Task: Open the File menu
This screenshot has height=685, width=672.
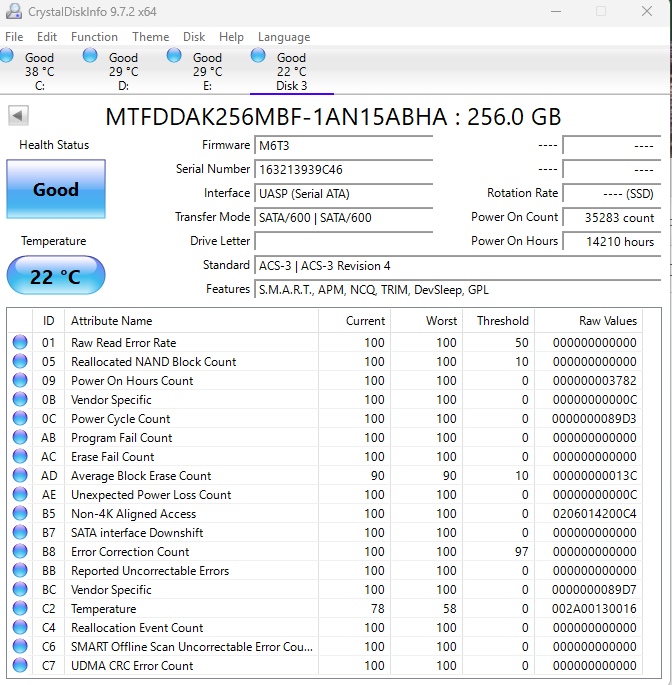Action: tap(14, 37)
